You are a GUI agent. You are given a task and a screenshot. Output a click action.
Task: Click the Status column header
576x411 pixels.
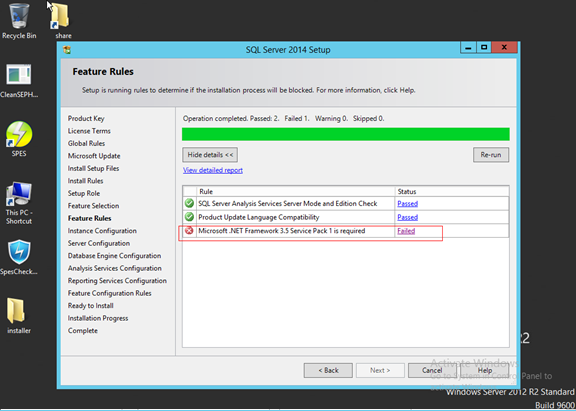[x=452, y=191]
